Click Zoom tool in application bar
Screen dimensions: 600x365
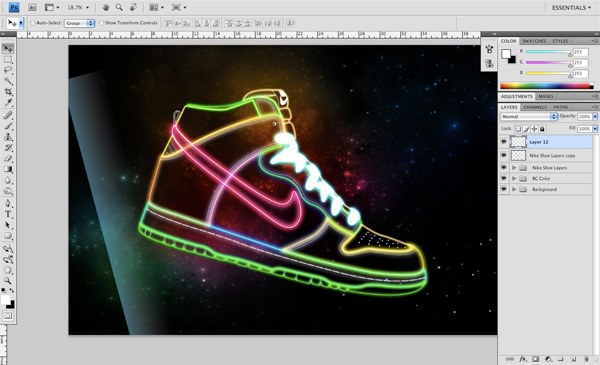tap(119, 7)
